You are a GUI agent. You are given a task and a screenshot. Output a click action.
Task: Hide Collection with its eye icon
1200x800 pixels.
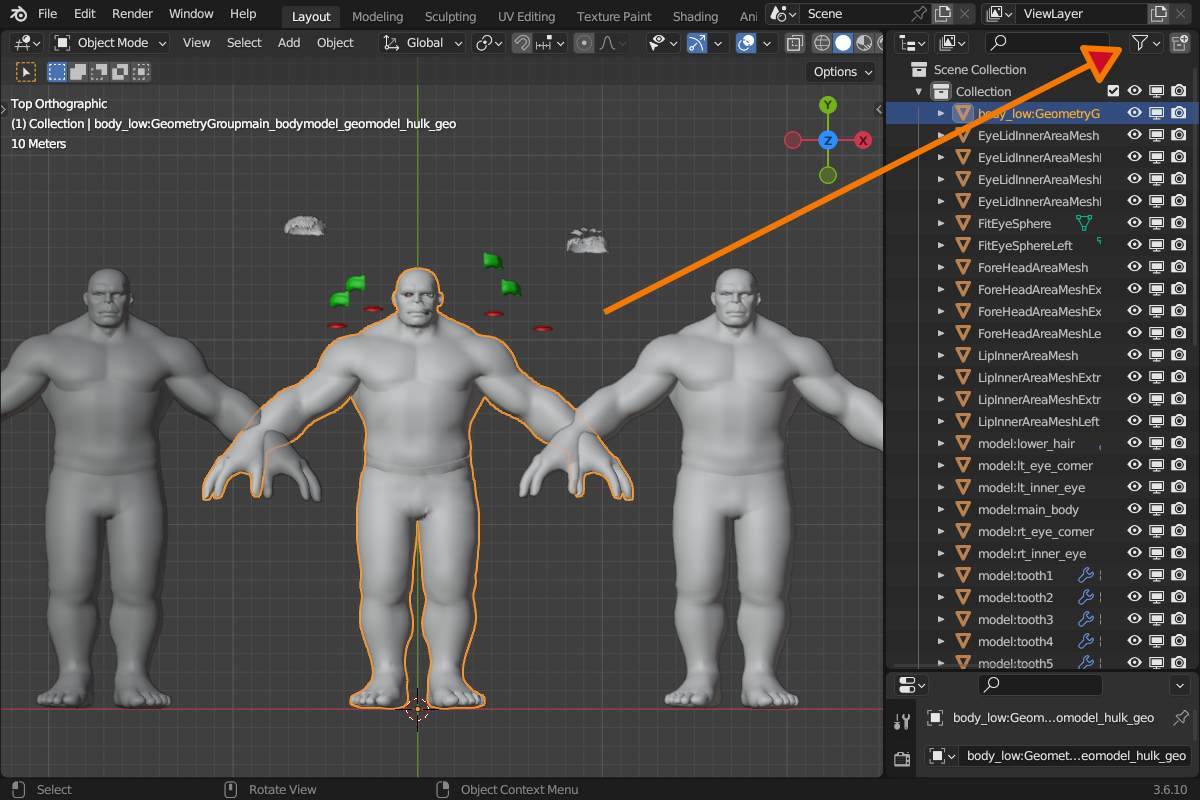click(1135, 91)
